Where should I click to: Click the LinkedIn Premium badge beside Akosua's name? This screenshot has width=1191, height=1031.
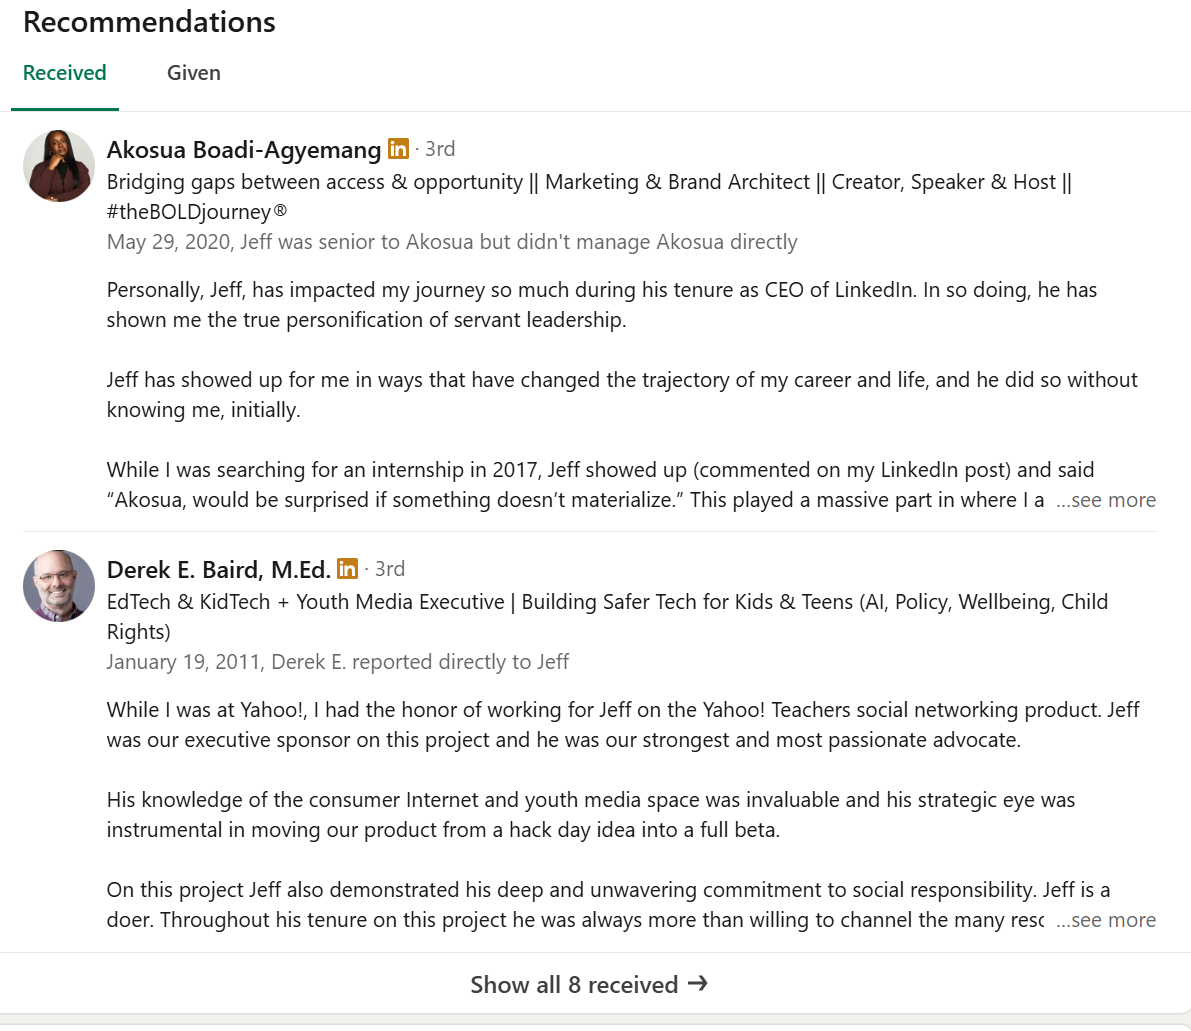pyautogui.click(x=398, y=149)
